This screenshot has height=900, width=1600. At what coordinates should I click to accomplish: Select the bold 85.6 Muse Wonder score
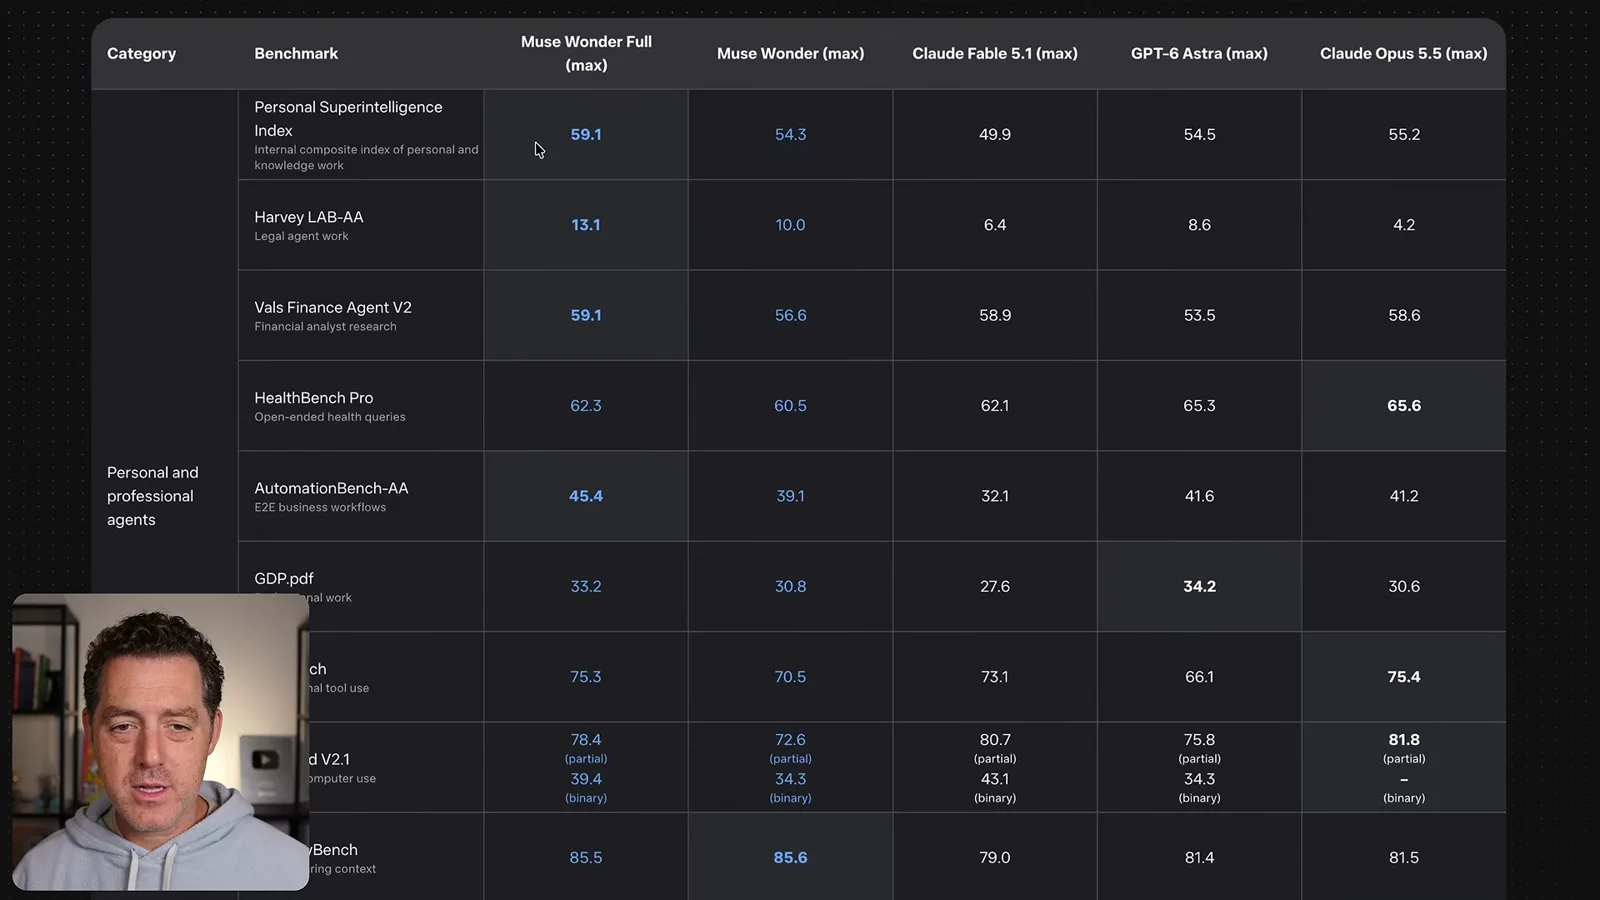pyautogui.click(x=790, y=858)
